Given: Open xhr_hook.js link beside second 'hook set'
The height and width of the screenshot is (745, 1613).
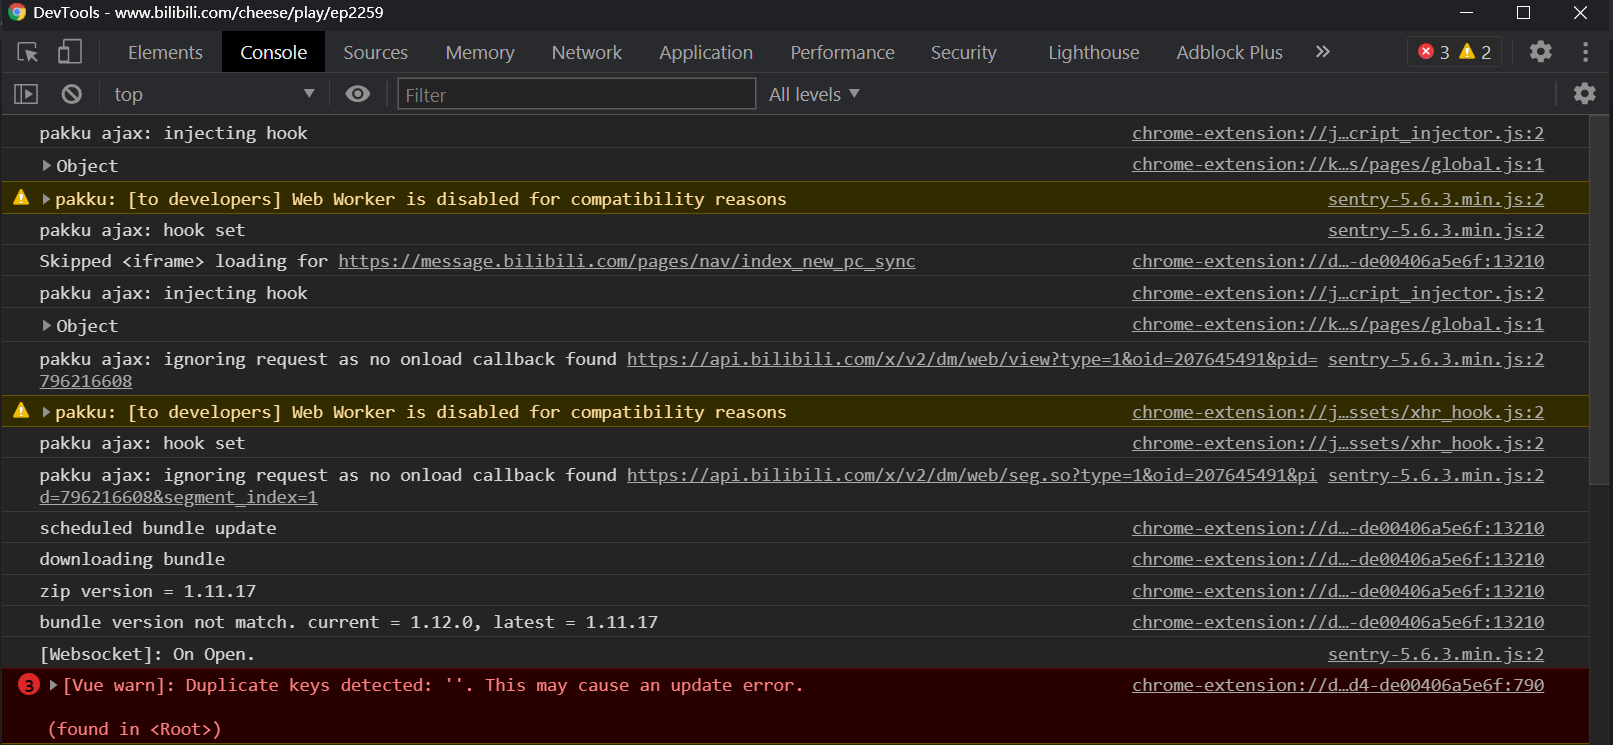Looking at the screenshot, I should point(1337,443).
